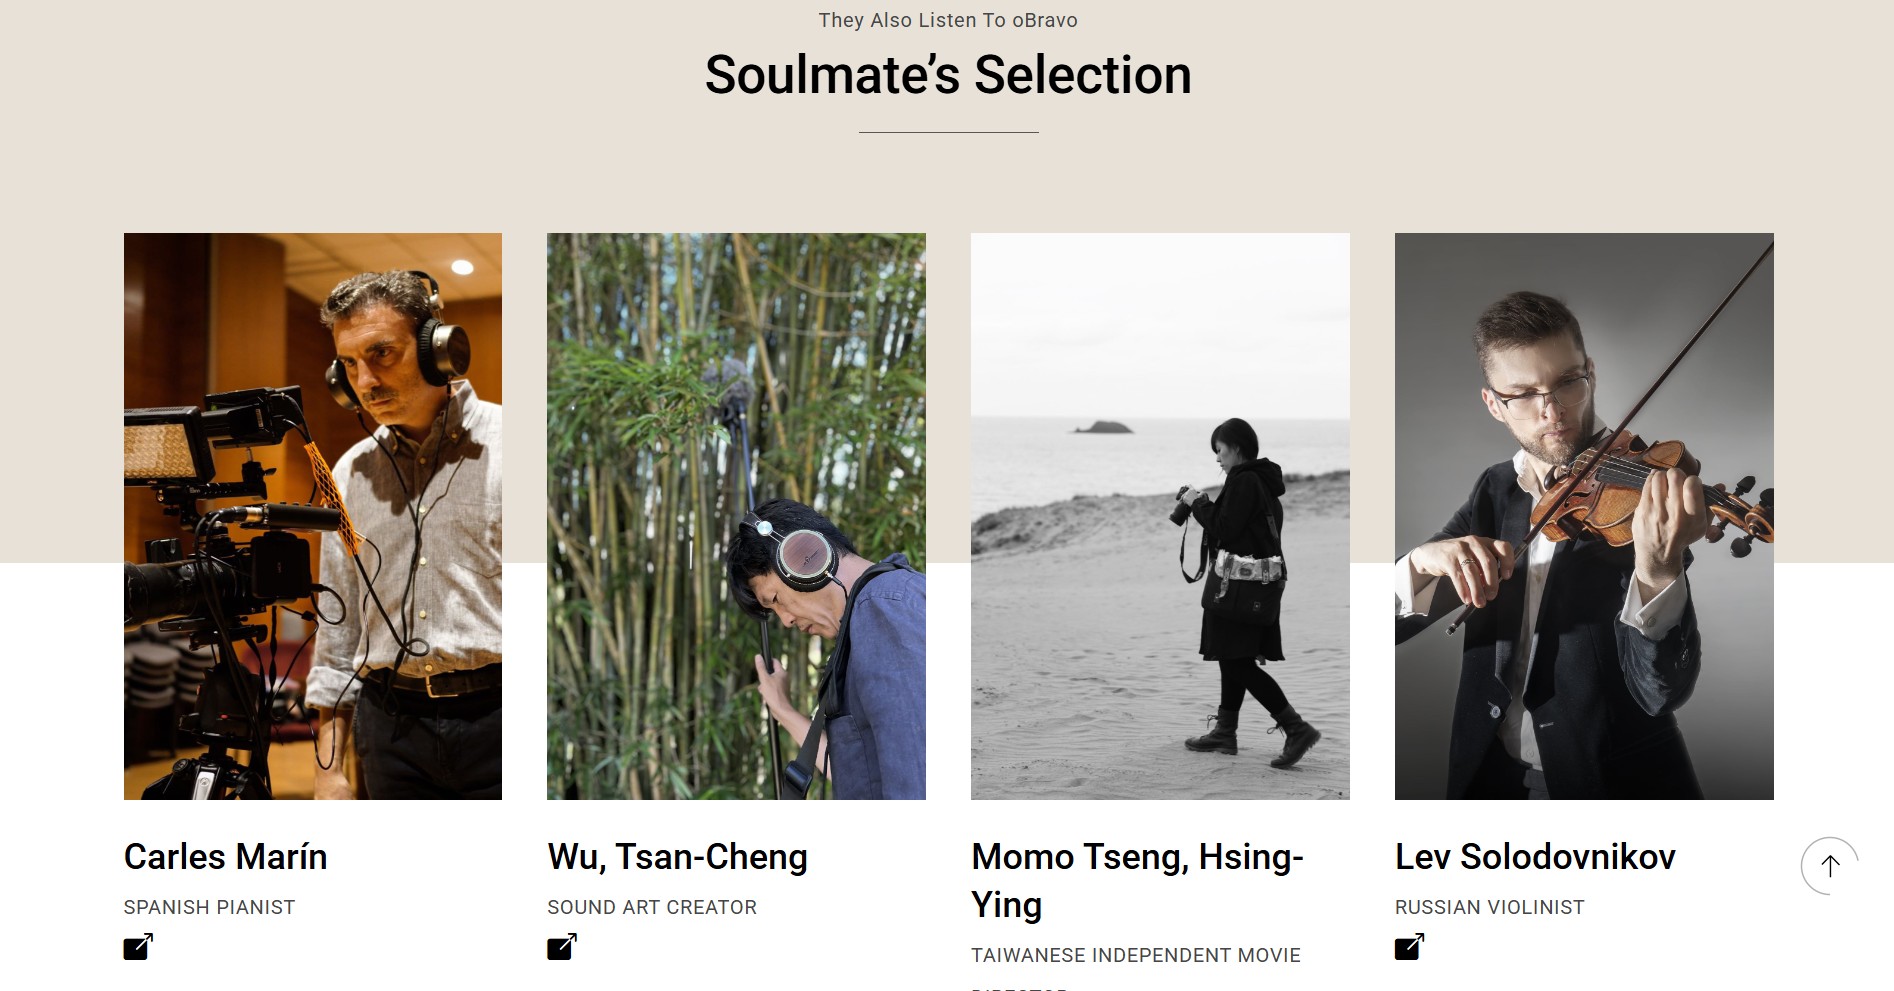Open Momo Tseng's black-and-white beach photo
The image size is (1894, 991).
tap(1160, 516)
